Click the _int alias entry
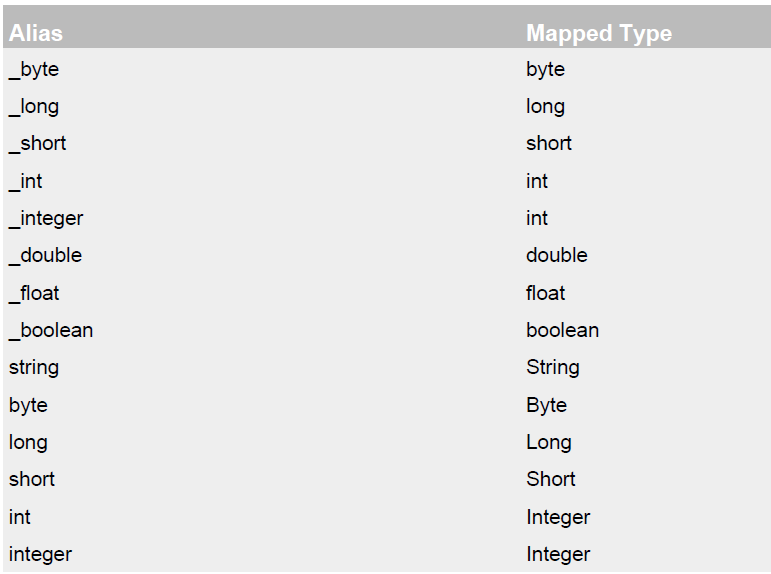The height and width of the screenshot is (574, 771). (26, 181)
